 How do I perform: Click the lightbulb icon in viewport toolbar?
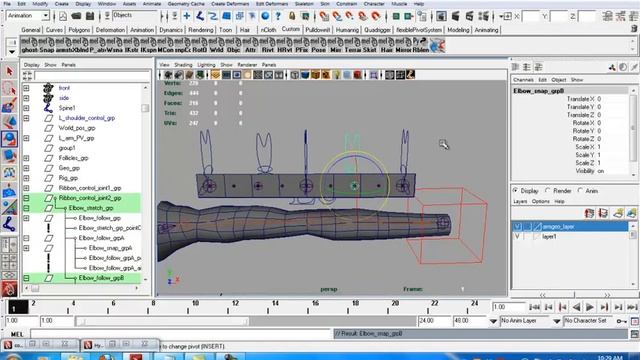point(337,75)
